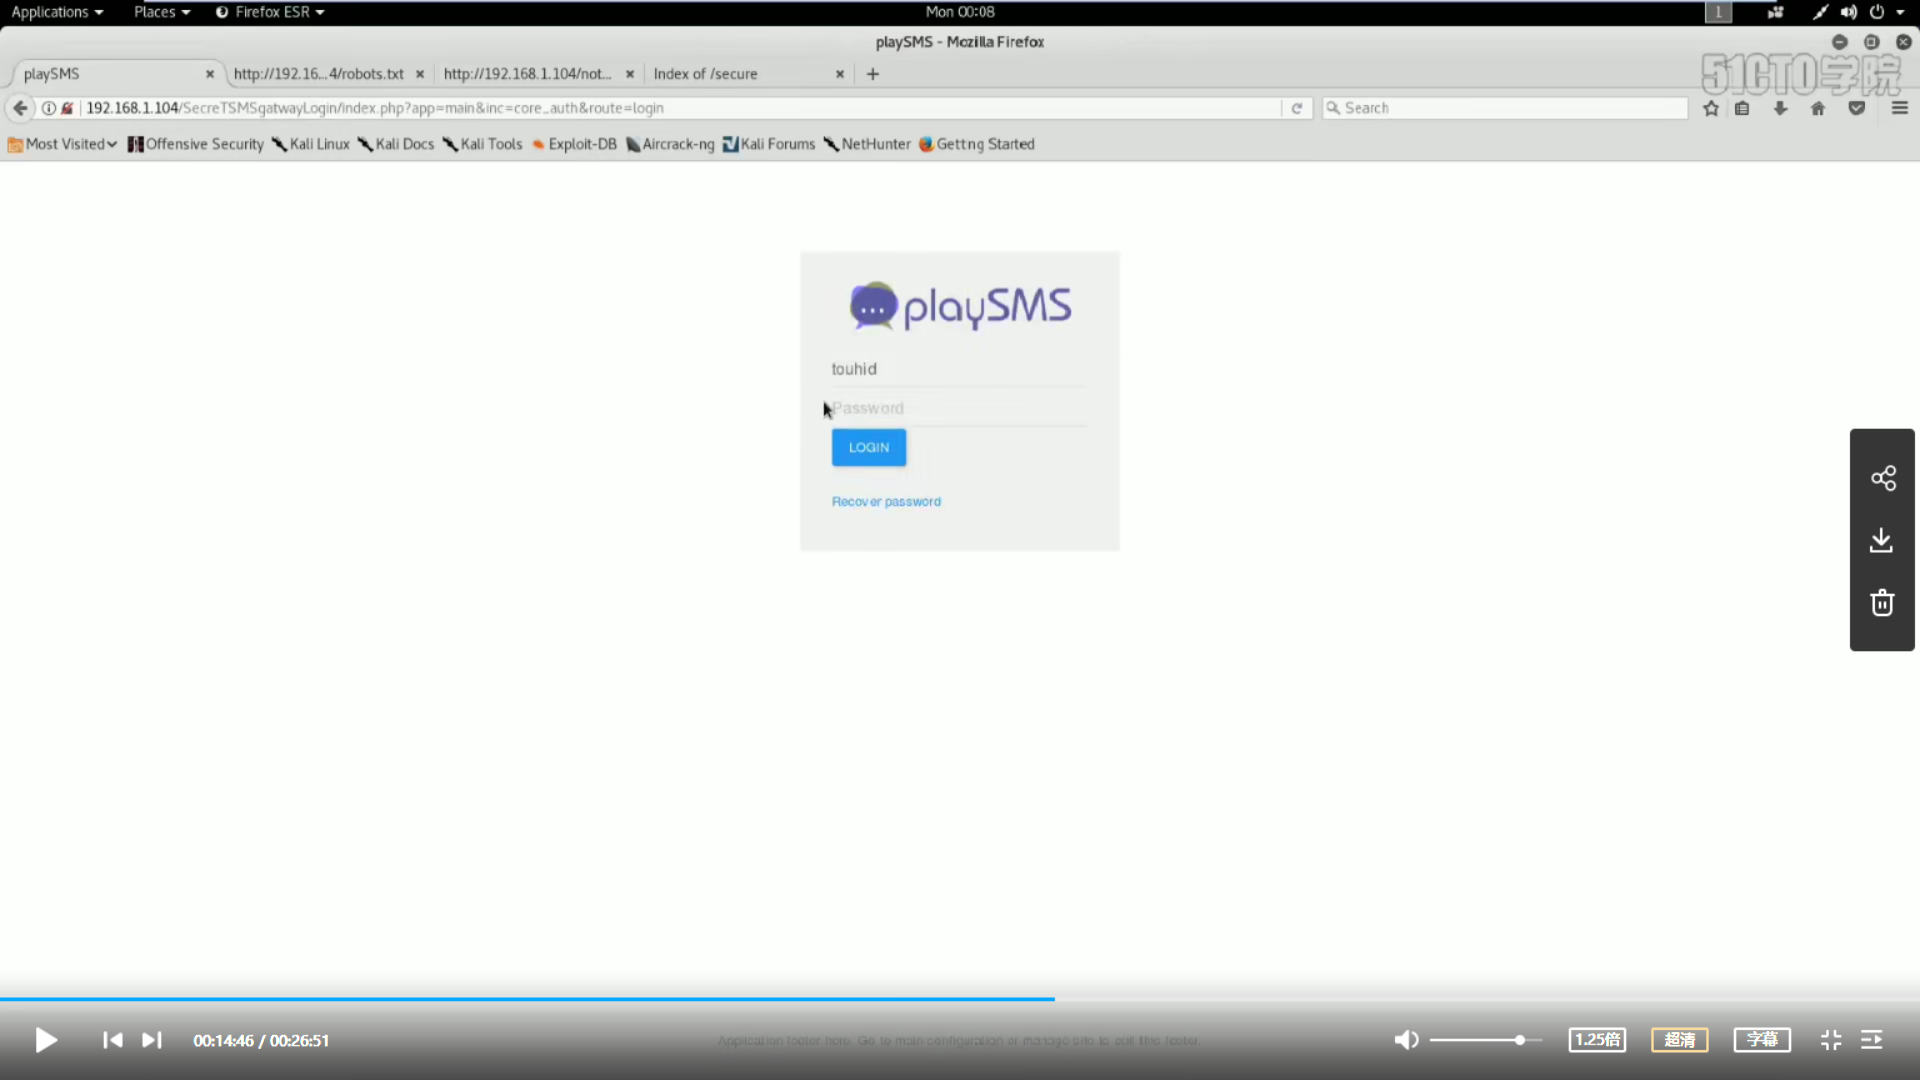Open Pocket icon in toolbar
Viewport: 1920px width, 1080px height.
point(1857,108)
